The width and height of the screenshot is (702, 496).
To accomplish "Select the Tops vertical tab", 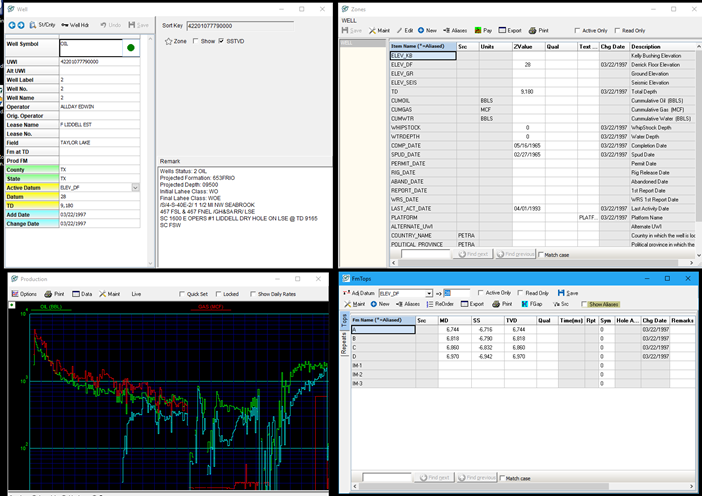I will (x=345, y=320).
